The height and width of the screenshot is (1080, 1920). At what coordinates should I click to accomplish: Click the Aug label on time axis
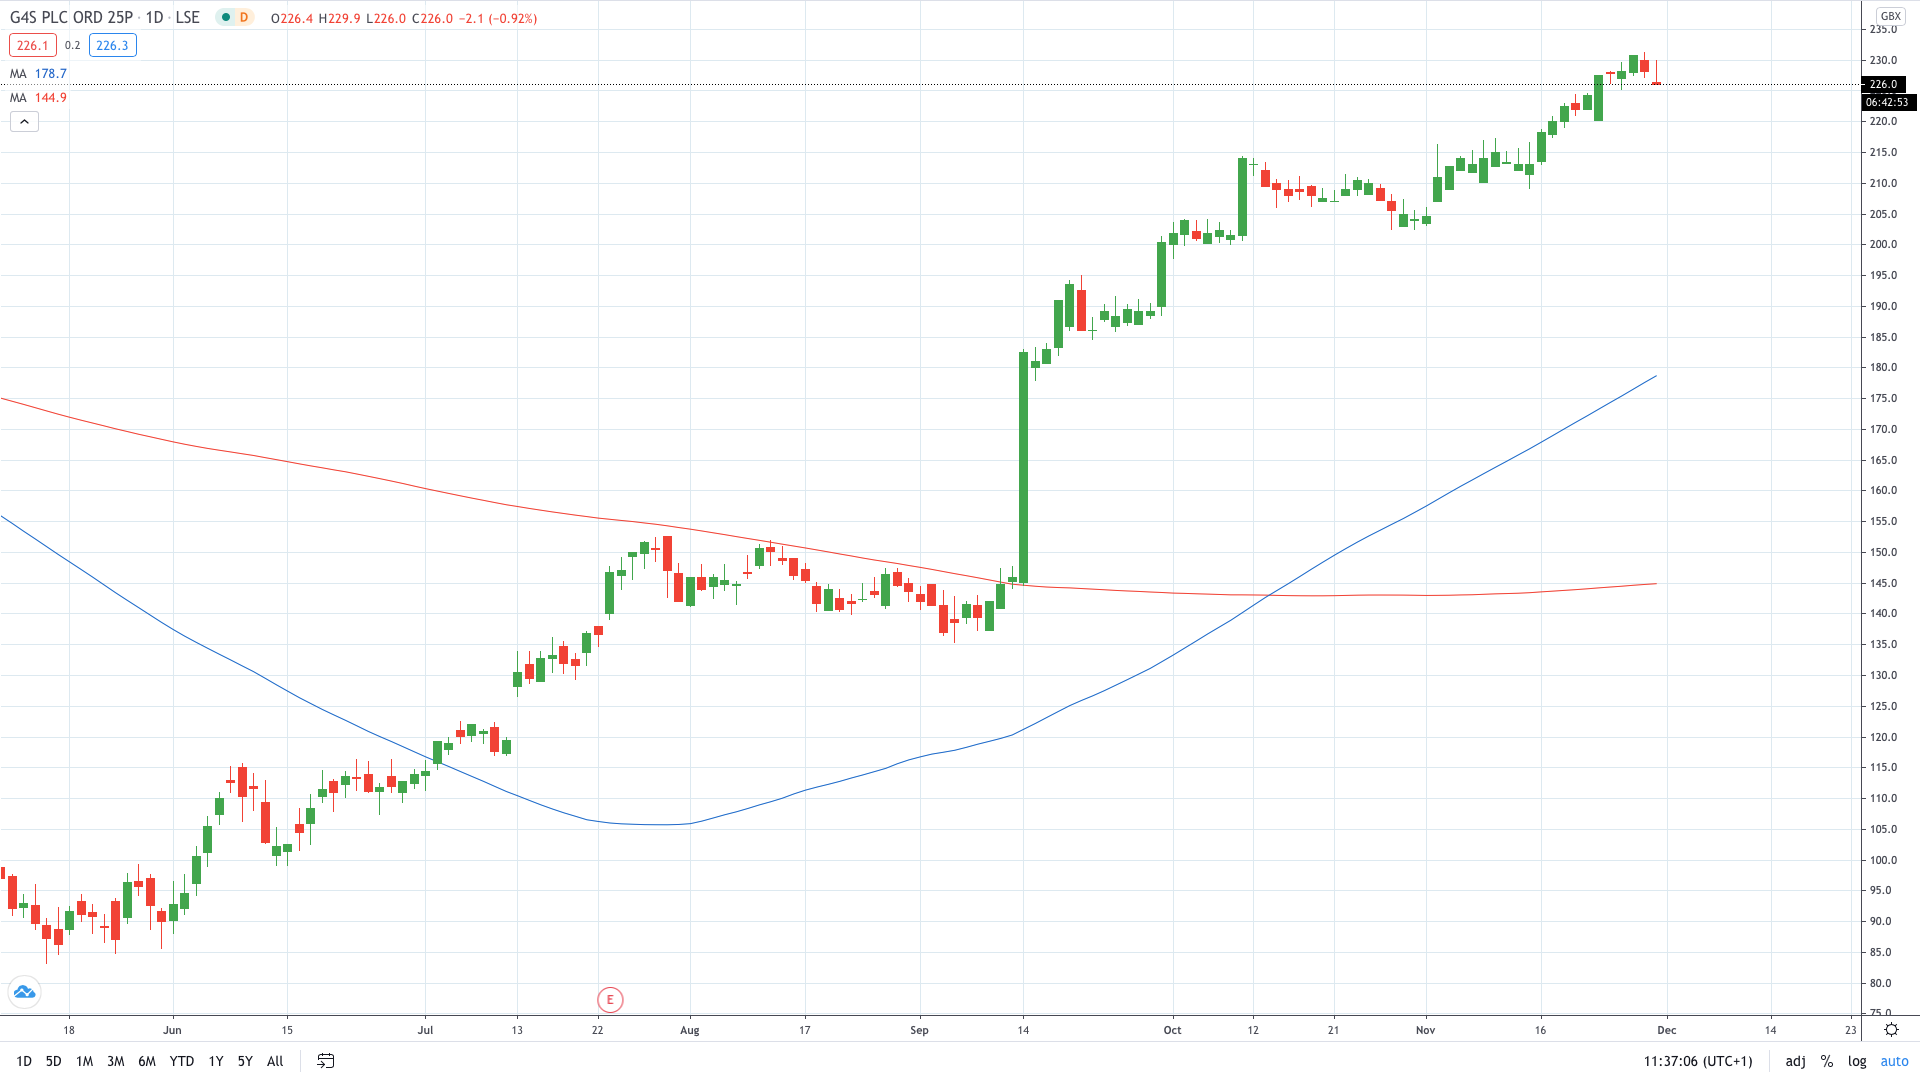click(x=689, y=1030)
